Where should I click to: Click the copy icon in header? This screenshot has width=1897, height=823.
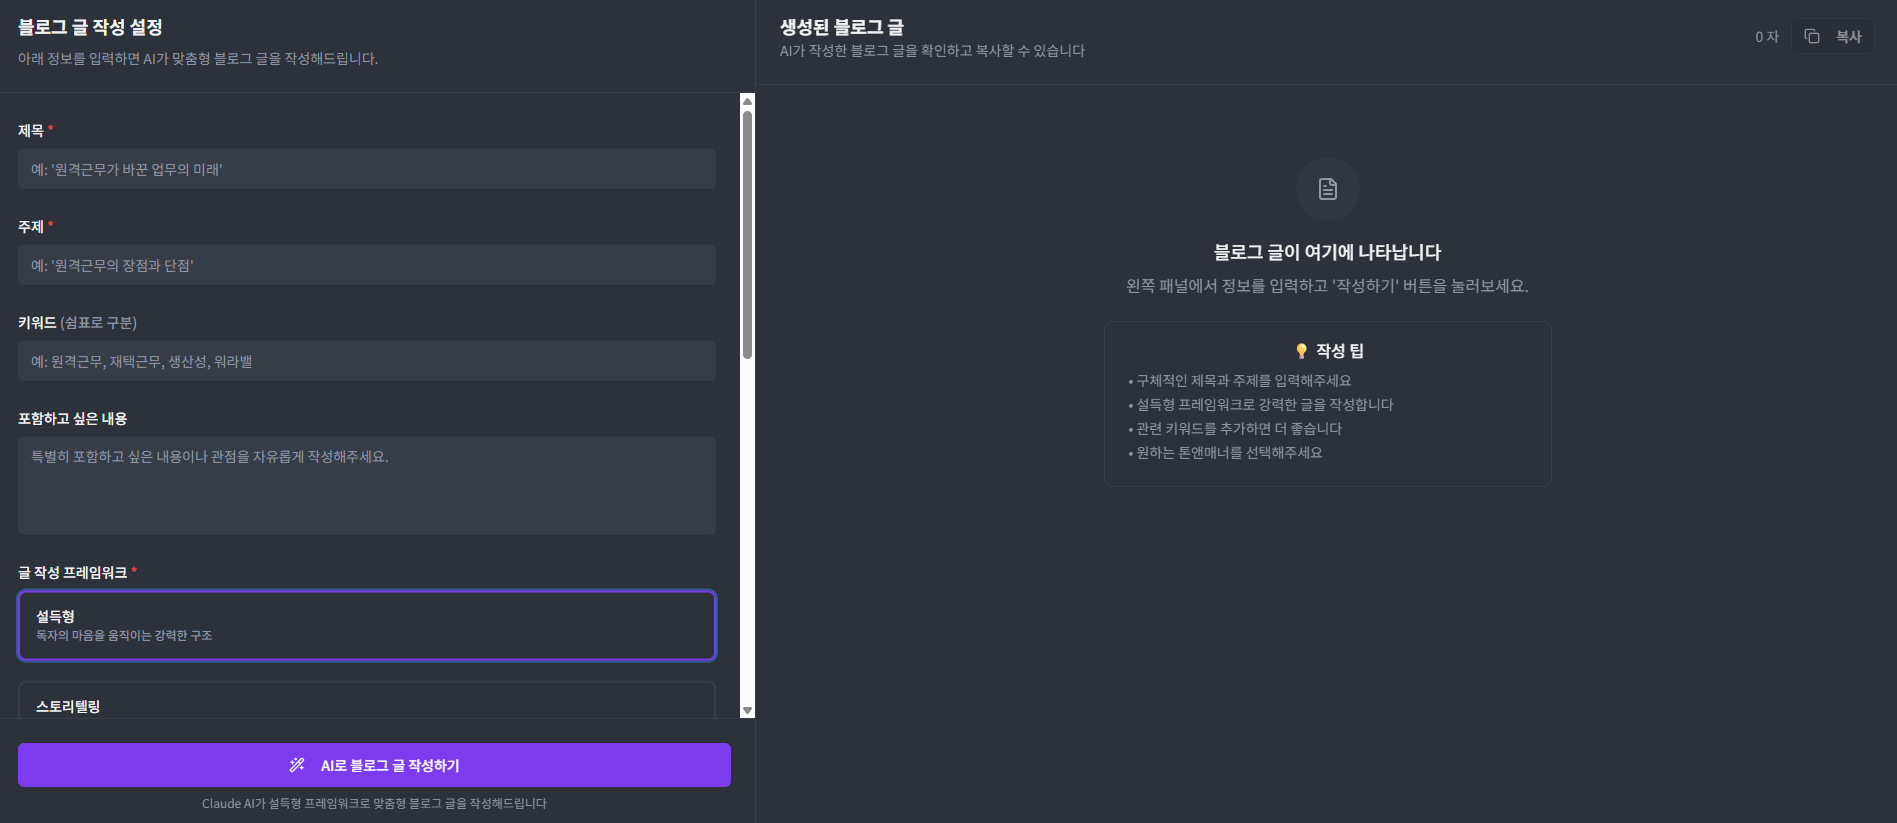tap(1811, 36)
